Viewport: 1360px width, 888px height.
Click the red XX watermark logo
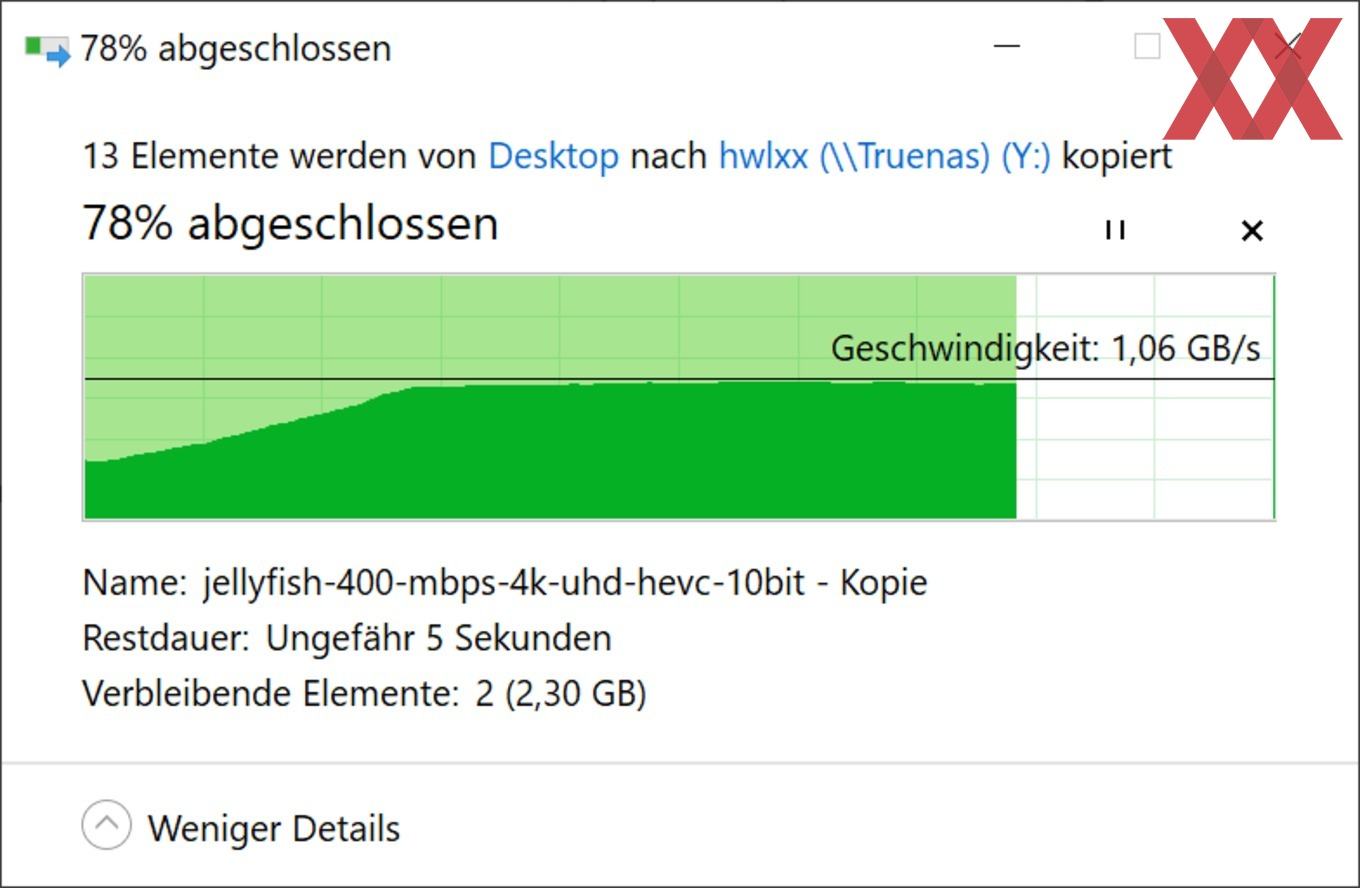click(x=1252, y=80)
